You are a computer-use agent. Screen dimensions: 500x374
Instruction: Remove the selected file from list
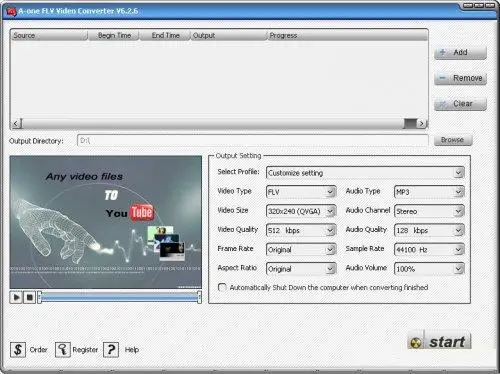tap(460, 78)
